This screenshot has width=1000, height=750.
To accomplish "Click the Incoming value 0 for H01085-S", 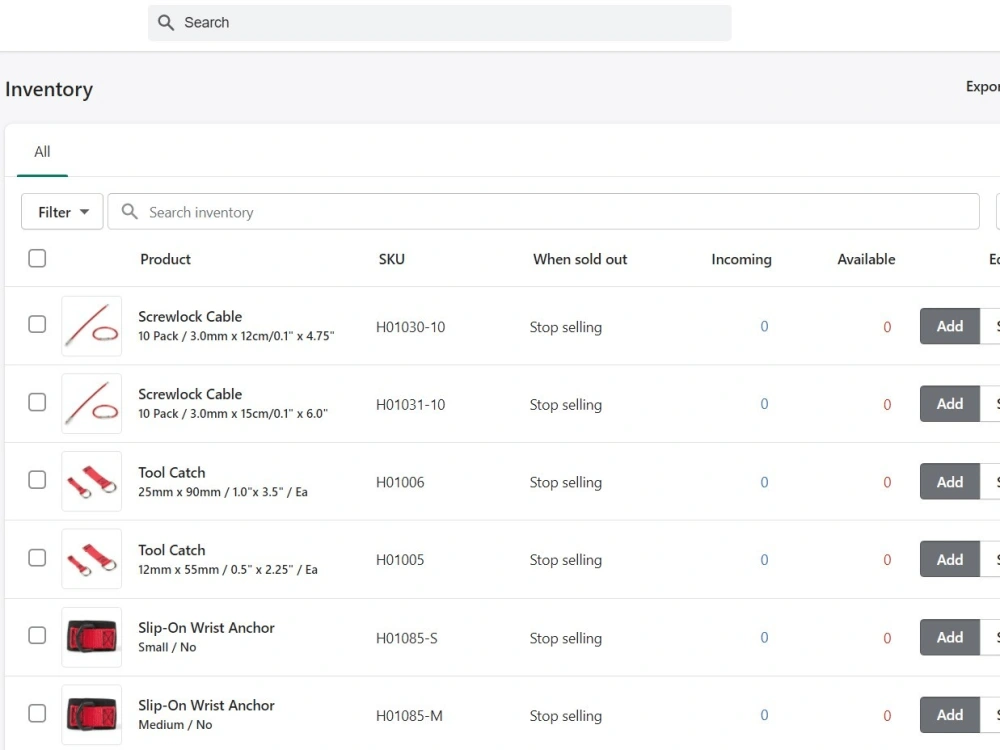I will tap(764, 638).
